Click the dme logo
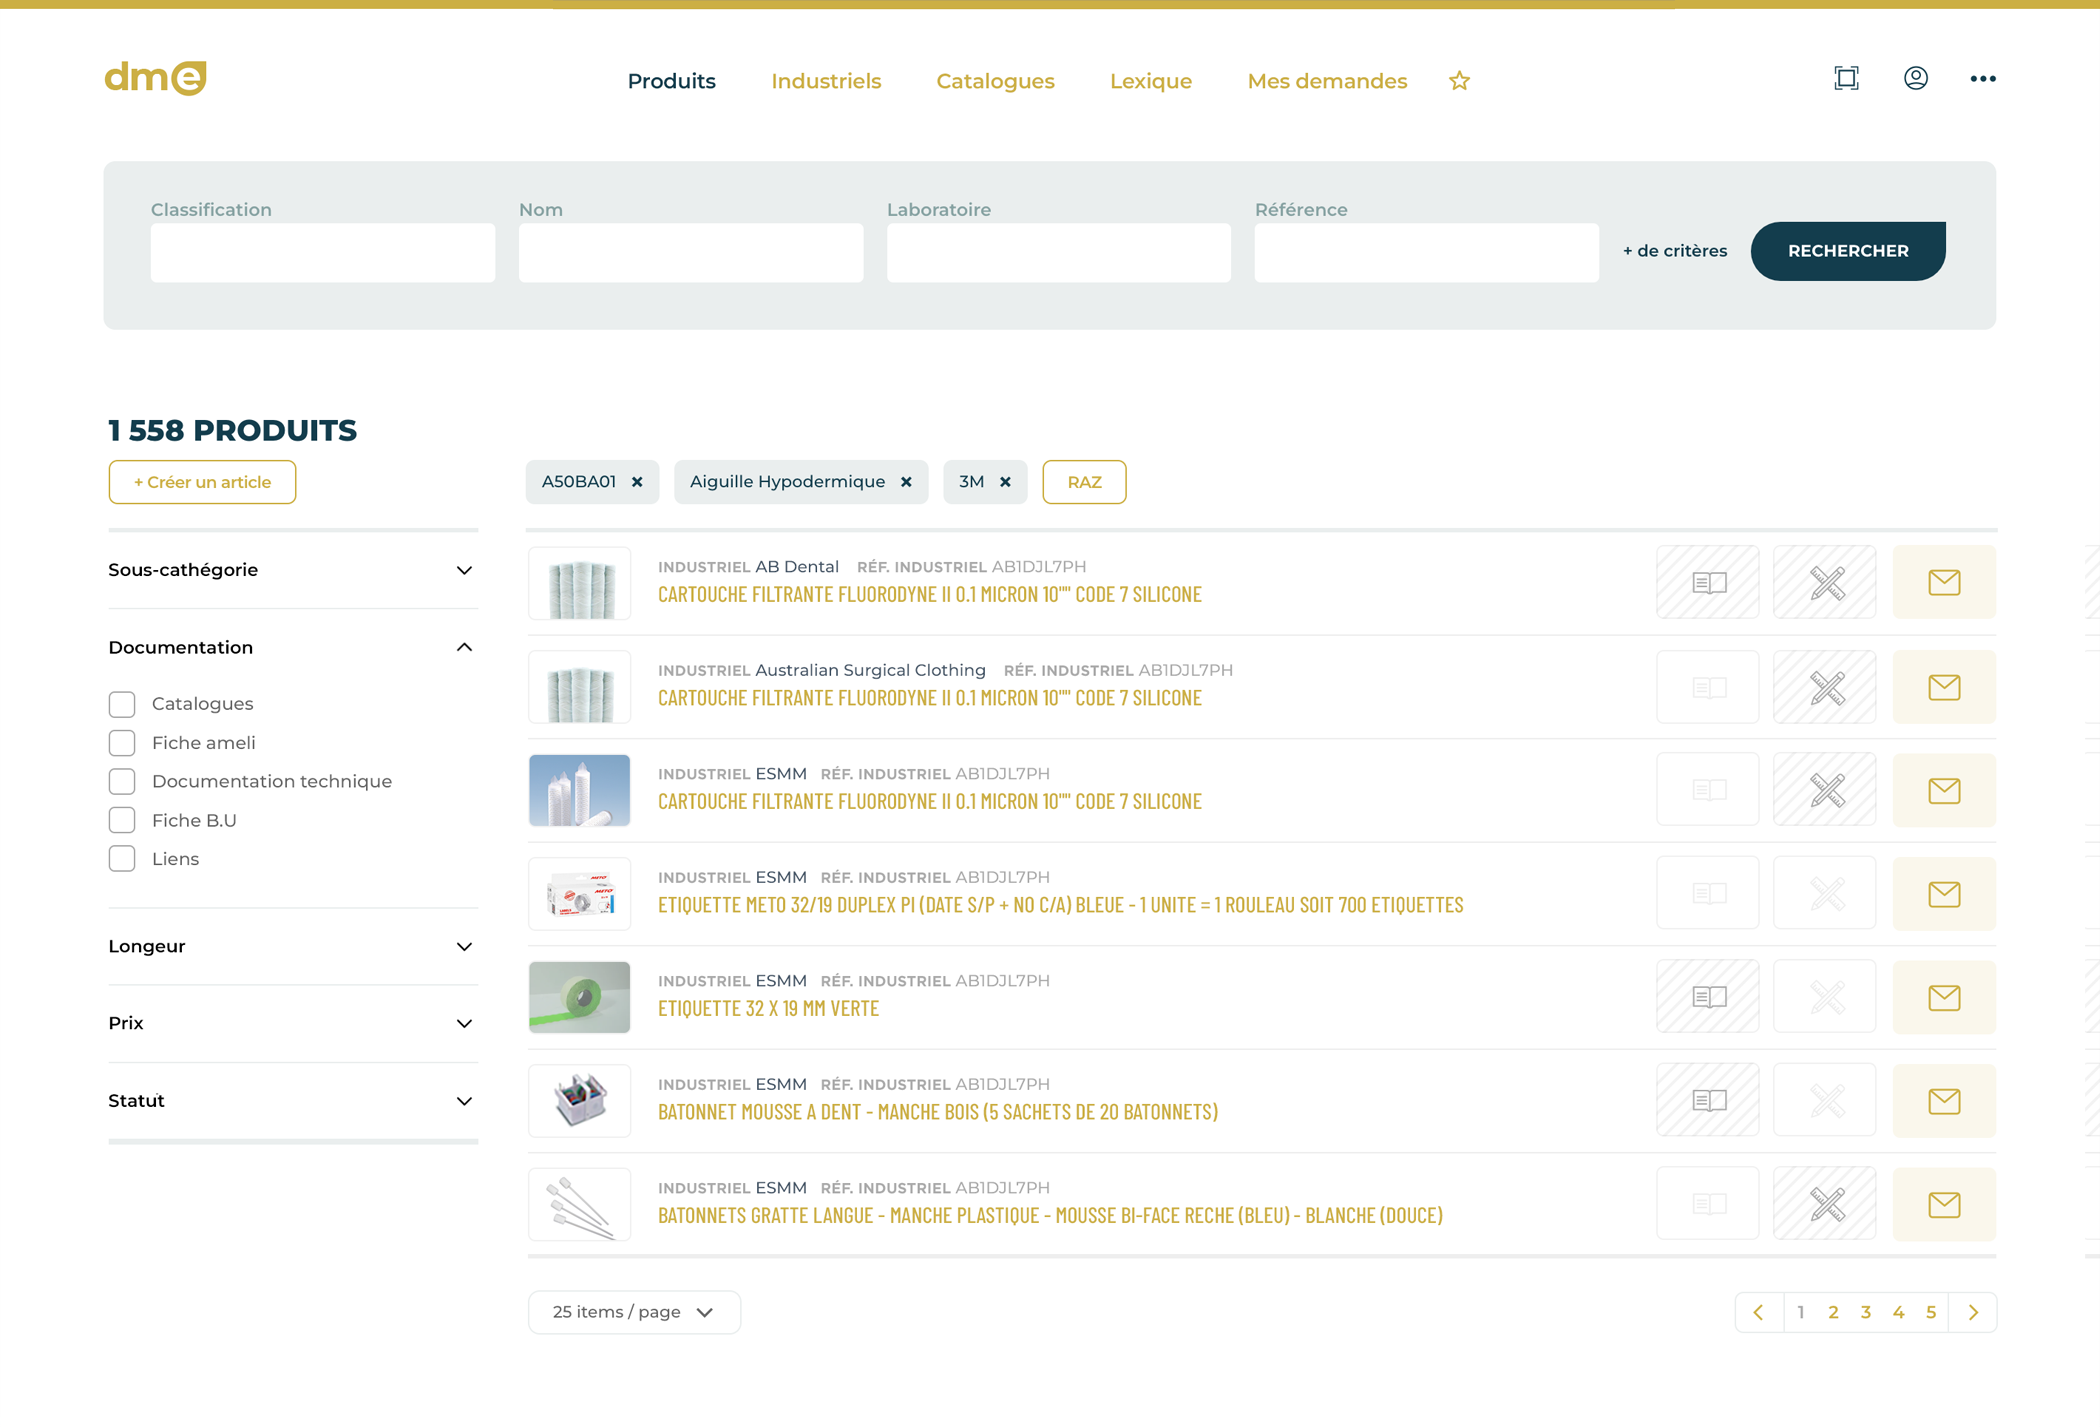This screenshot has height=1427, width=2100. [155, 78]
